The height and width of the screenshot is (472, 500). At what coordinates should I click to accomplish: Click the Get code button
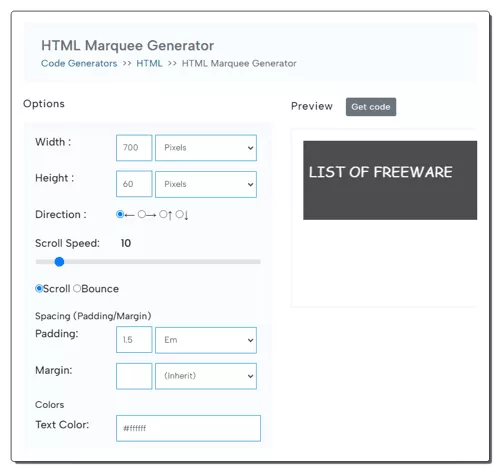[x=371, y=107]
